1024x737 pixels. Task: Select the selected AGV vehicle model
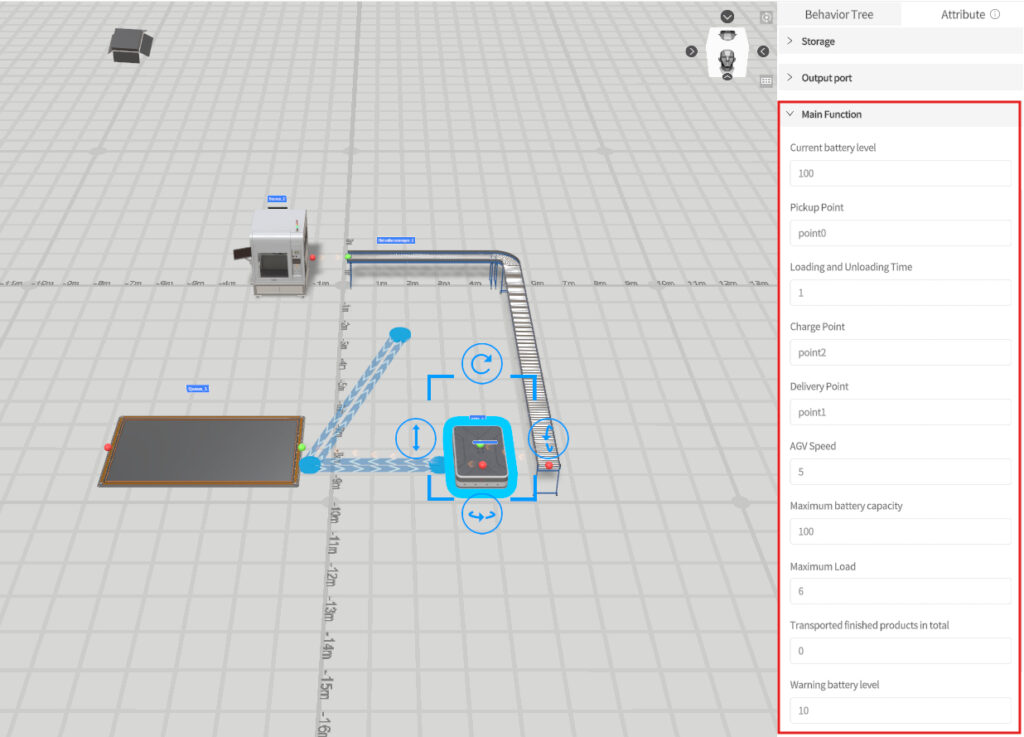481,456
